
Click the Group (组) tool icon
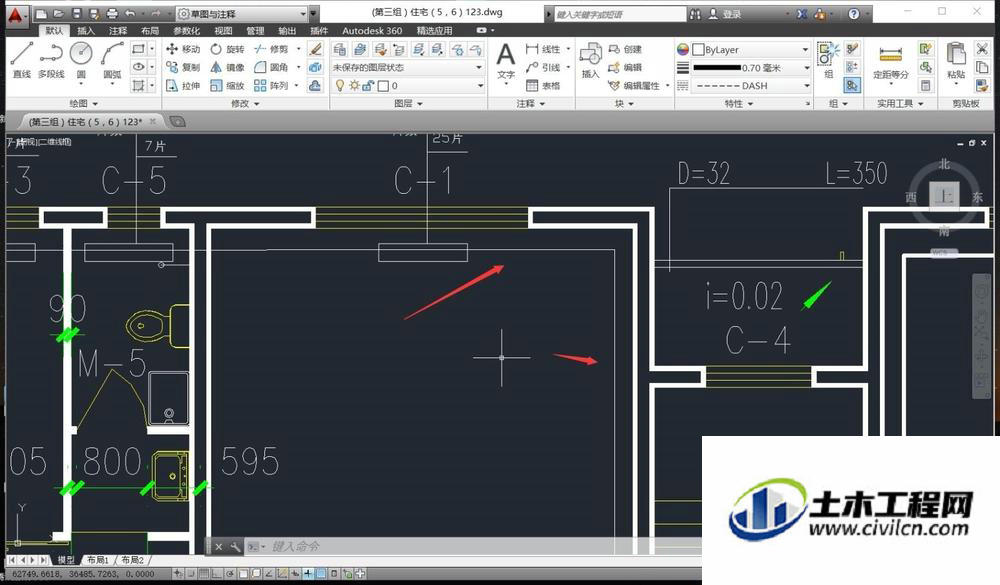click(828, 60)
